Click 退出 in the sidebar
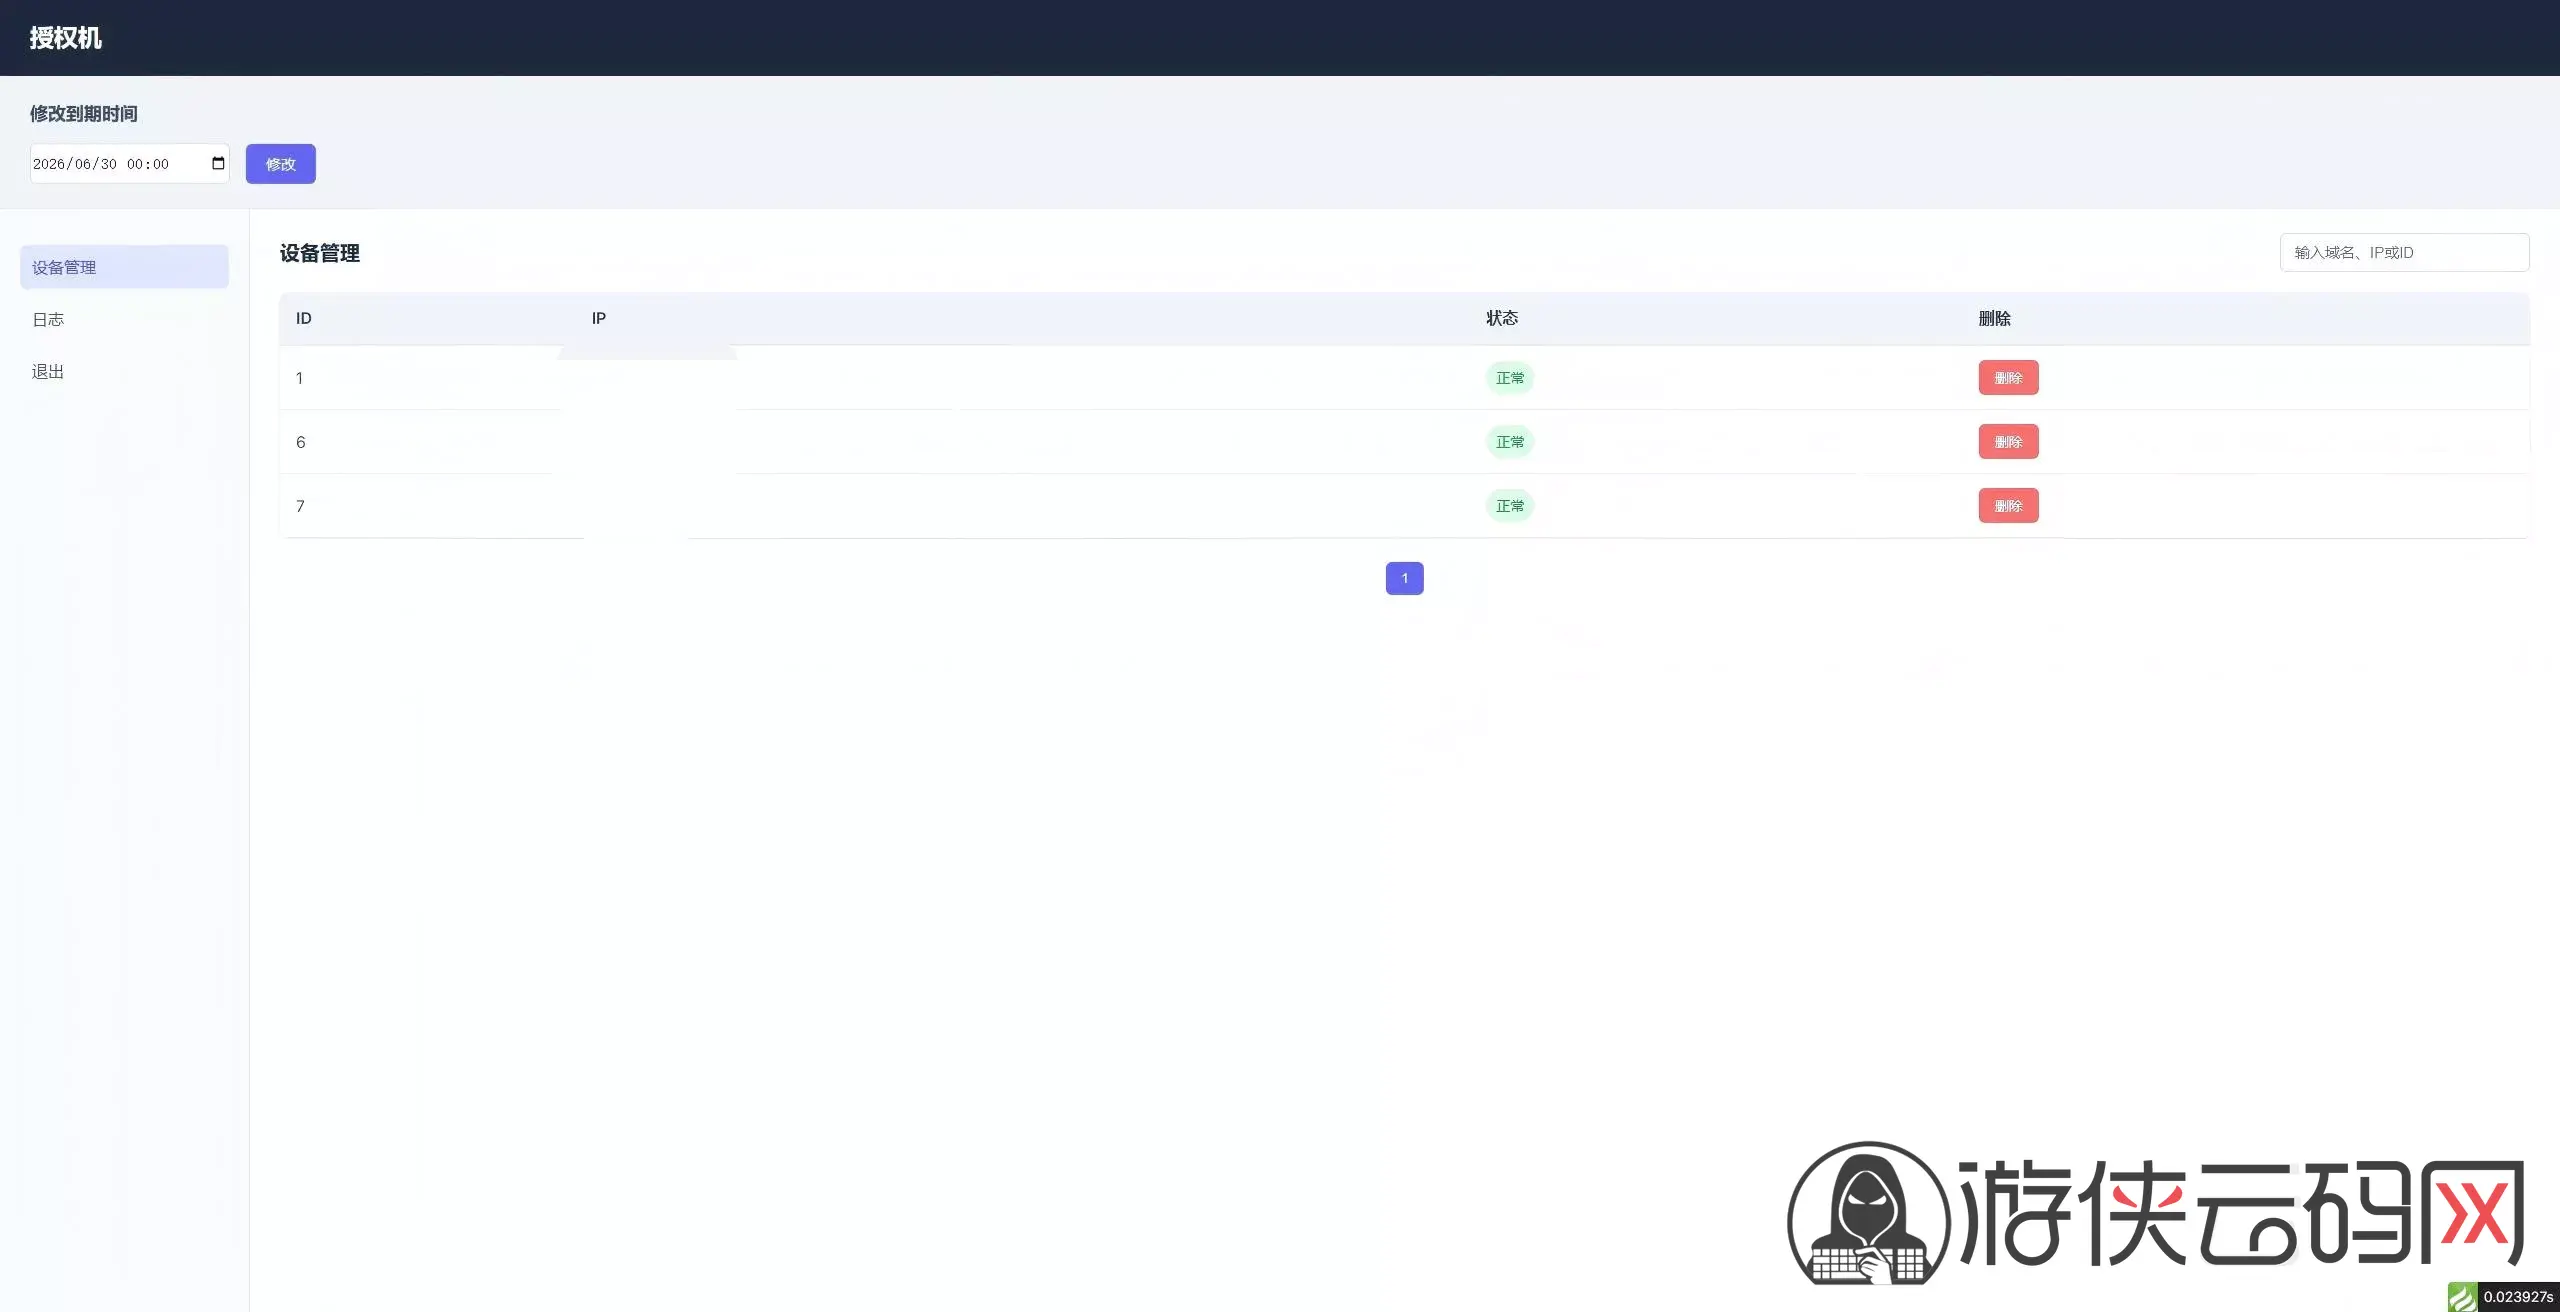Viewport: 2560px width, 1312px height. (48, 371)
